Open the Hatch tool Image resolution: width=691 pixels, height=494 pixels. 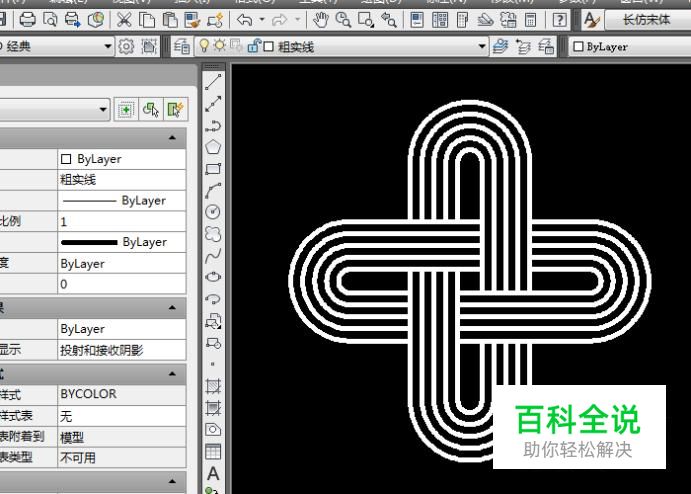click(x=213, y=386)
